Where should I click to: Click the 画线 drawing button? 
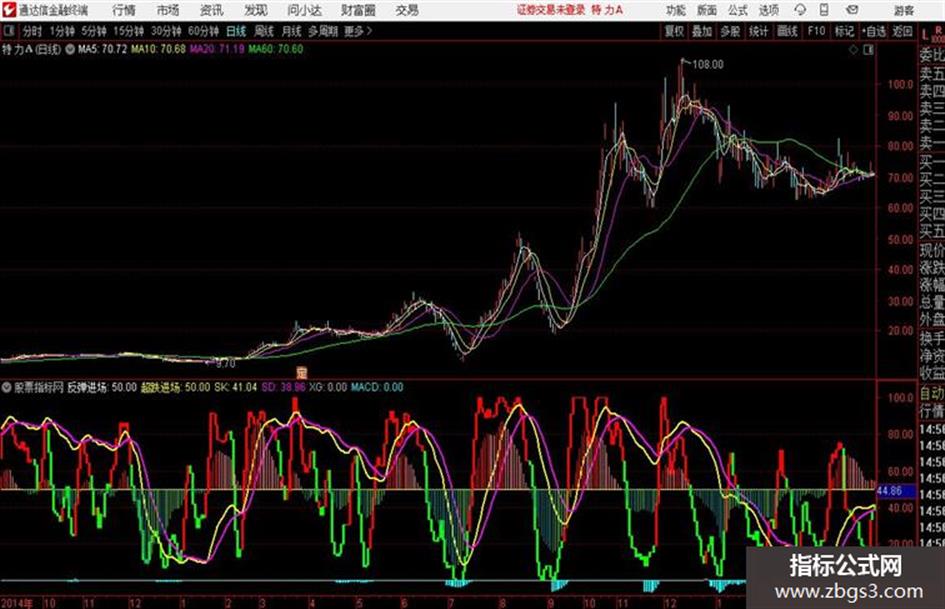(x=788, y=31)
